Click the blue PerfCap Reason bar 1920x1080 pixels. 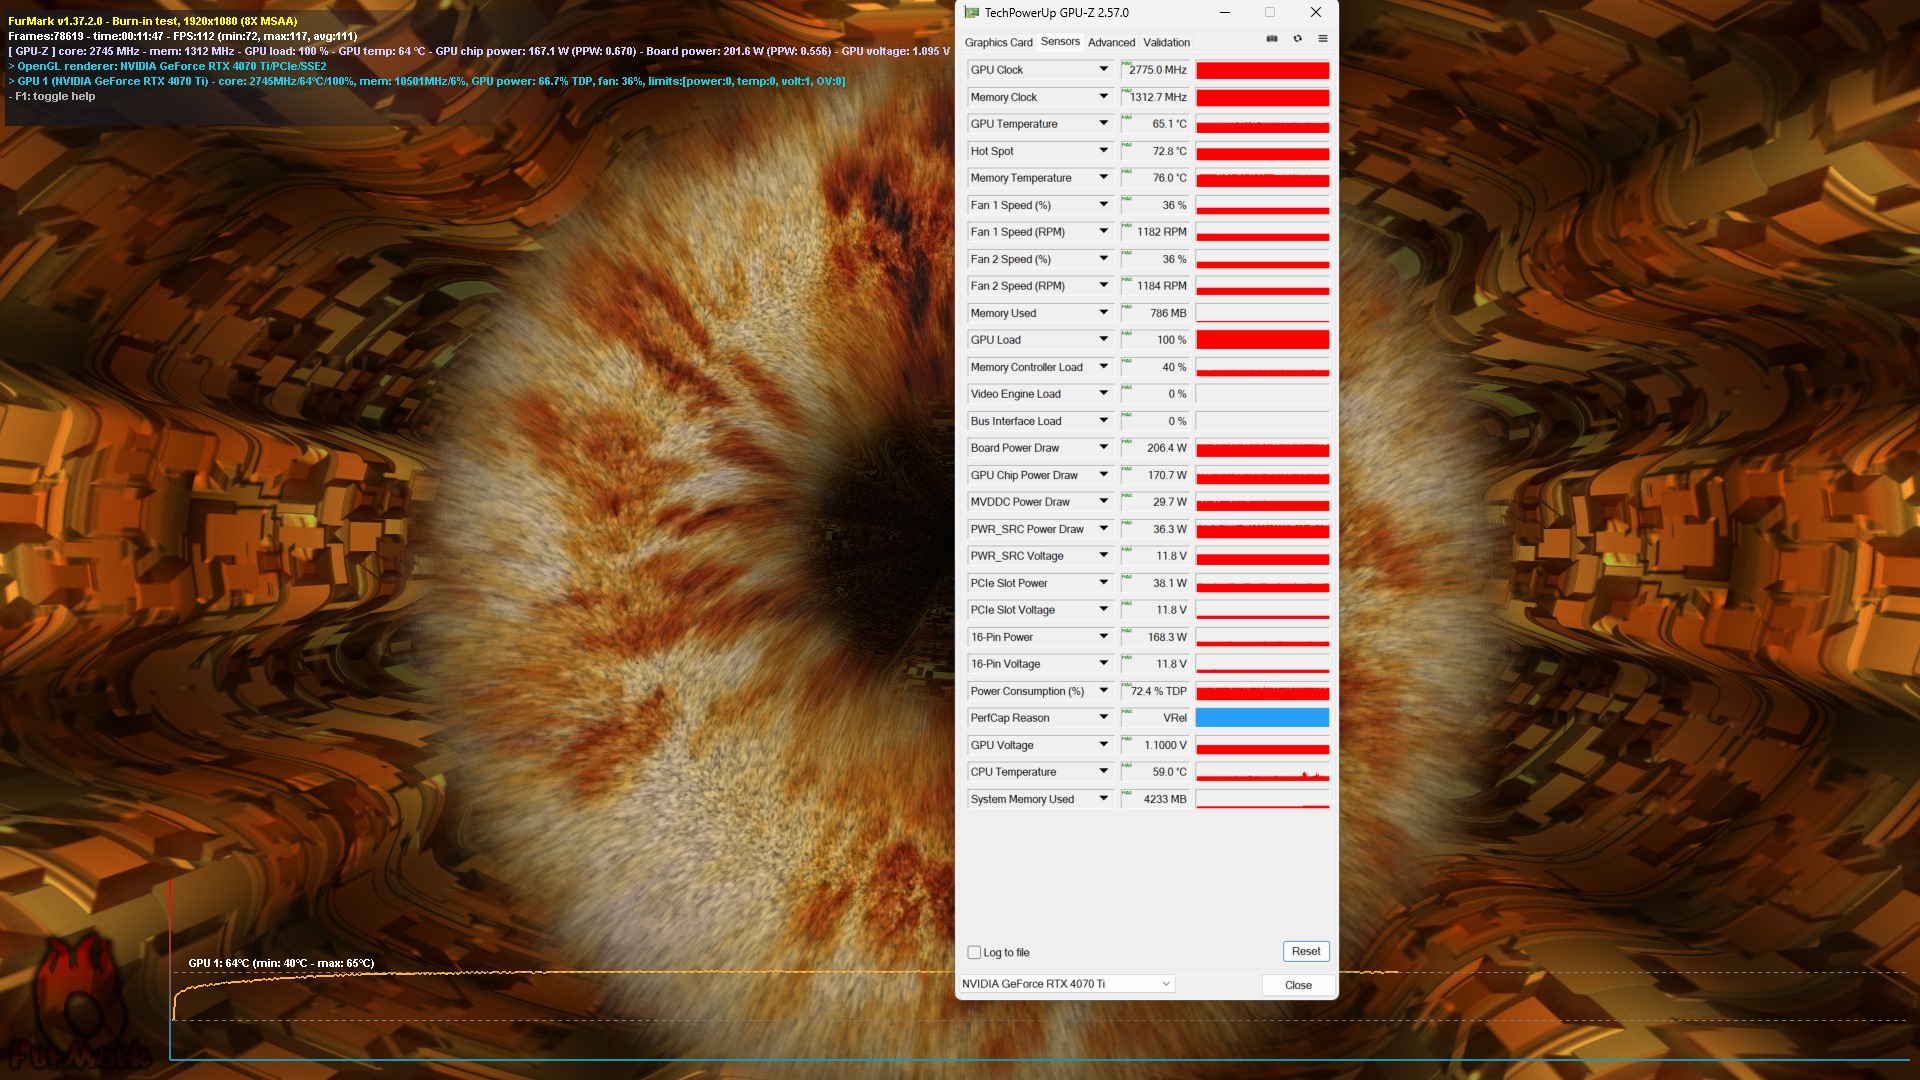coord(1262,718)
